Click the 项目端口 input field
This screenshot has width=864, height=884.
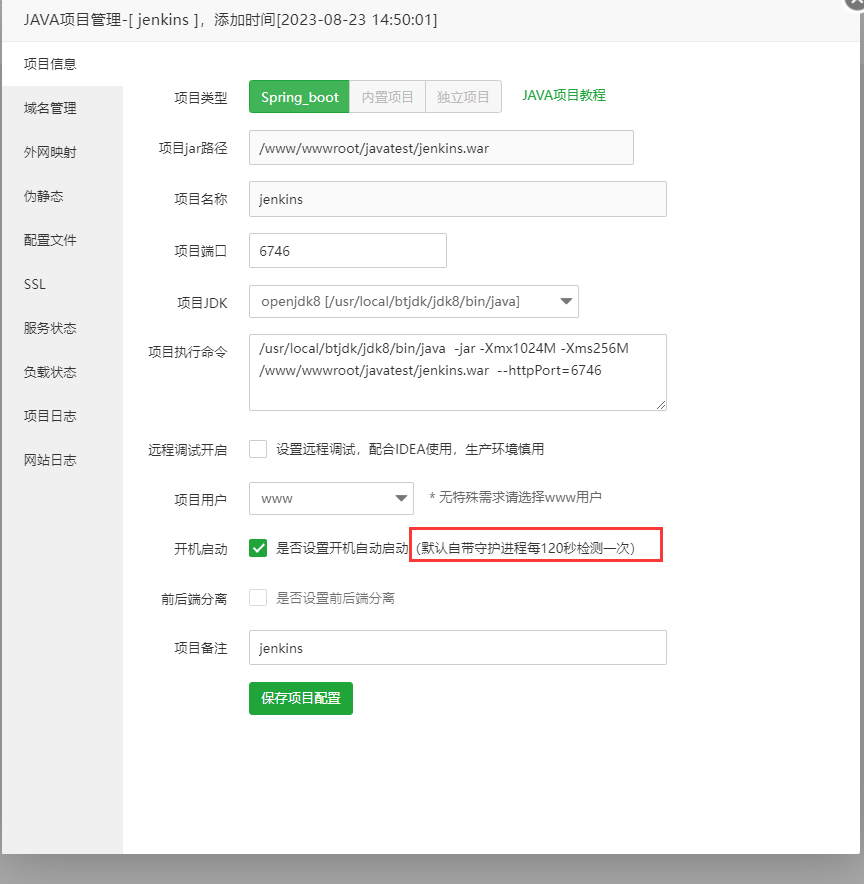[x=347, y=250]
